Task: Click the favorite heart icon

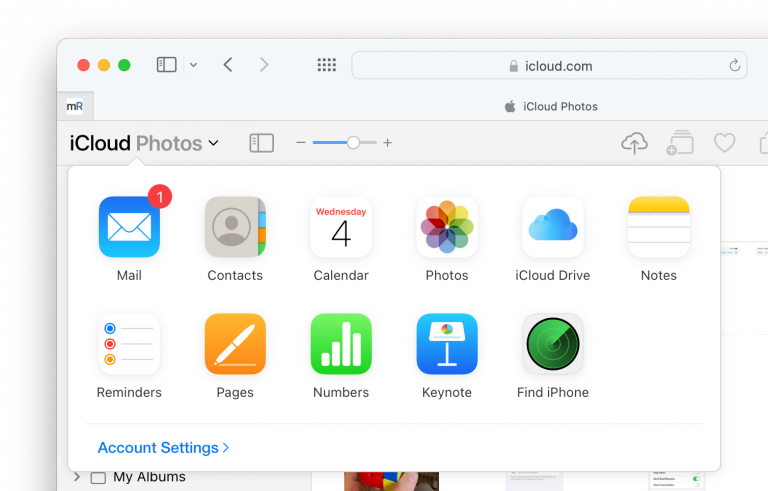Action: 724,143
